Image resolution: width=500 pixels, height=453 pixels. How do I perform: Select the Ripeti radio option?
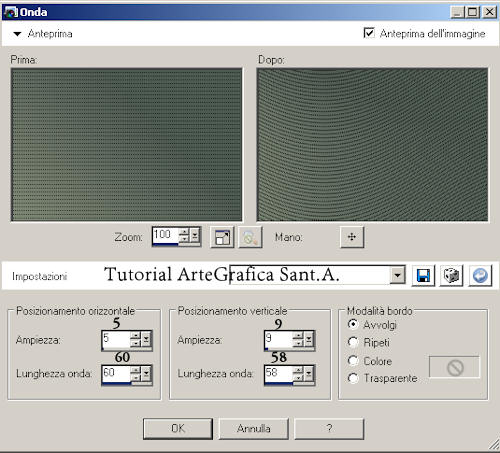coord(353,342)
